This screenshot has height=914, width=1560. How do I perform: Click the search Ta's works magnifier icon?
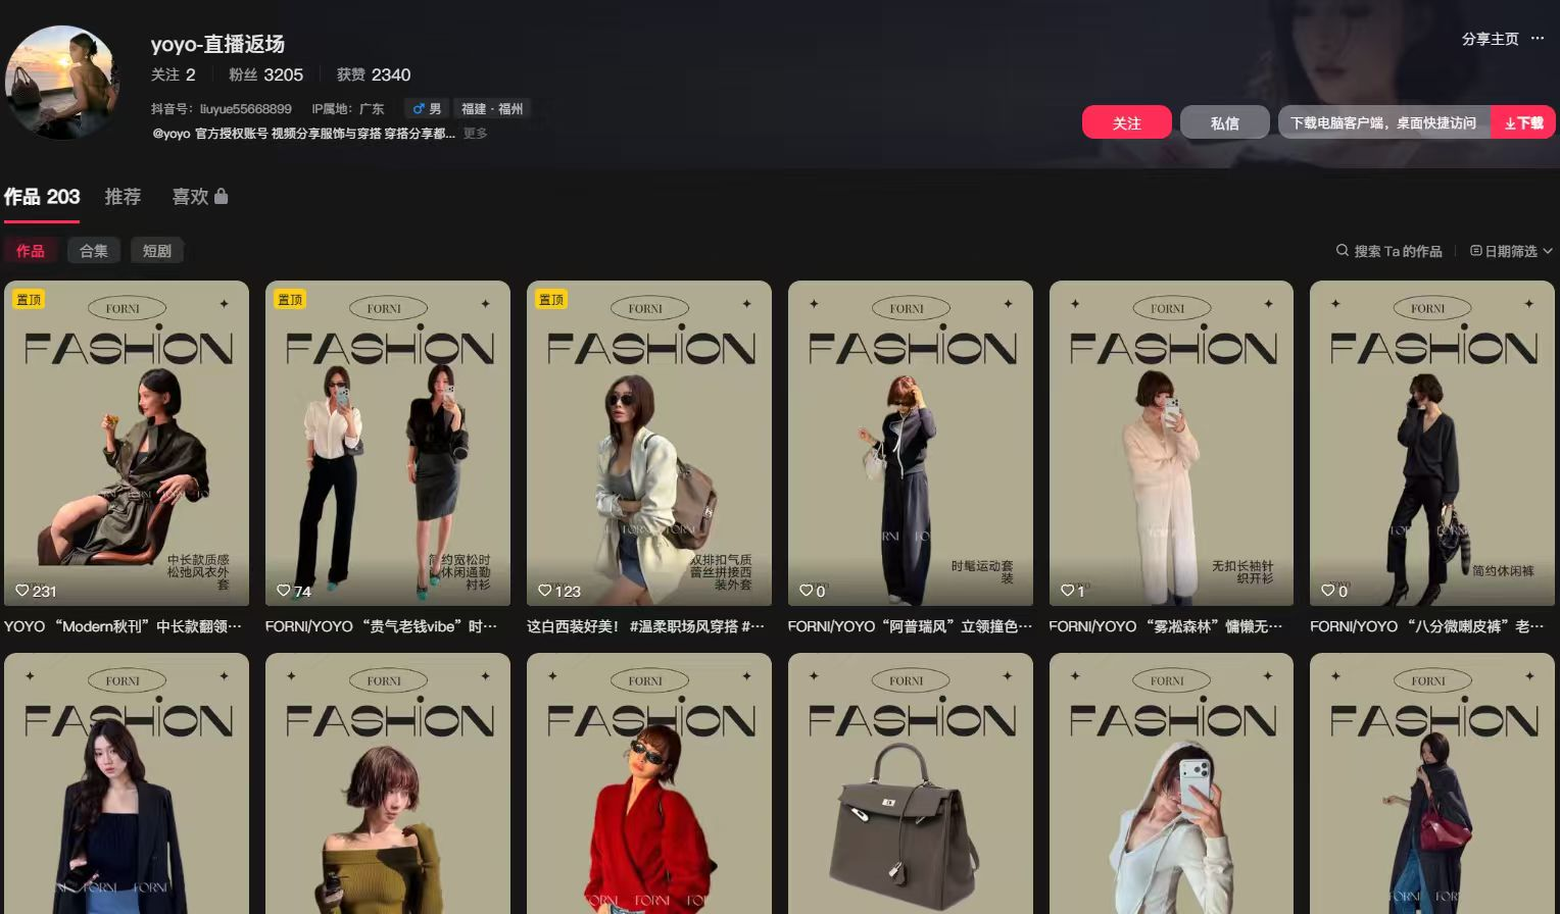click(x=1342, y=250)
